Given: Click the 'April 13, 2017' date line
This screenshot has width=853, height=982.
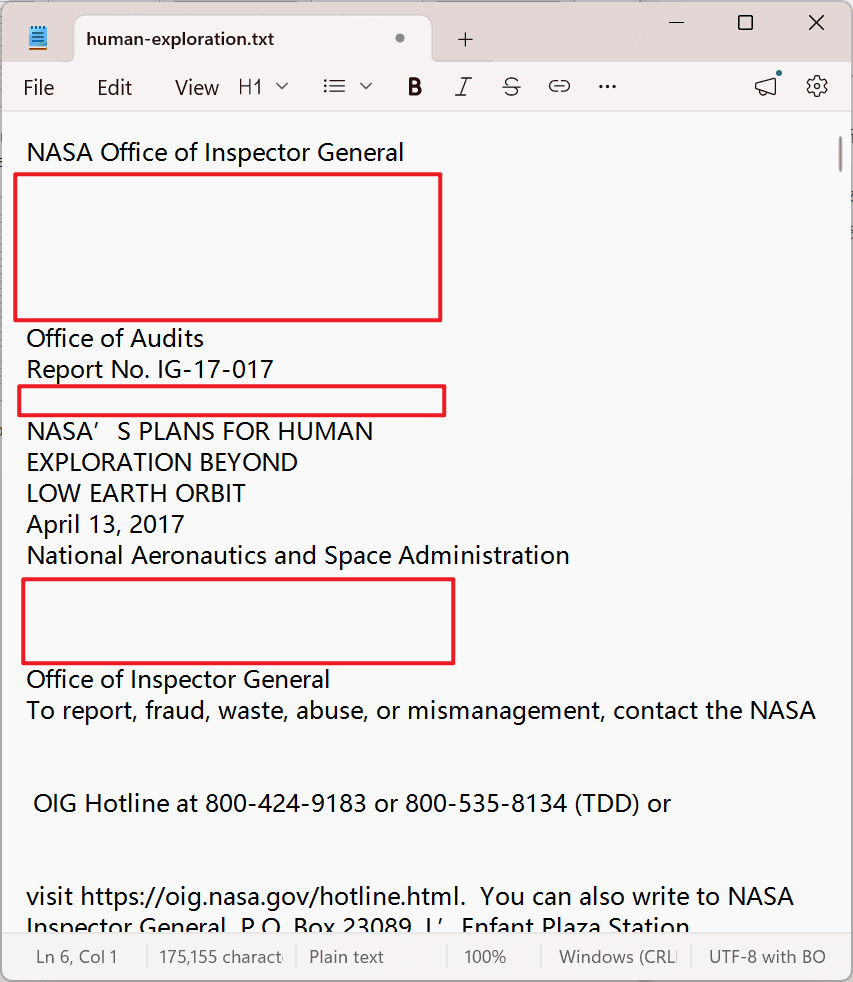Looking at the screenshot, I should click(x=105, y=525).
